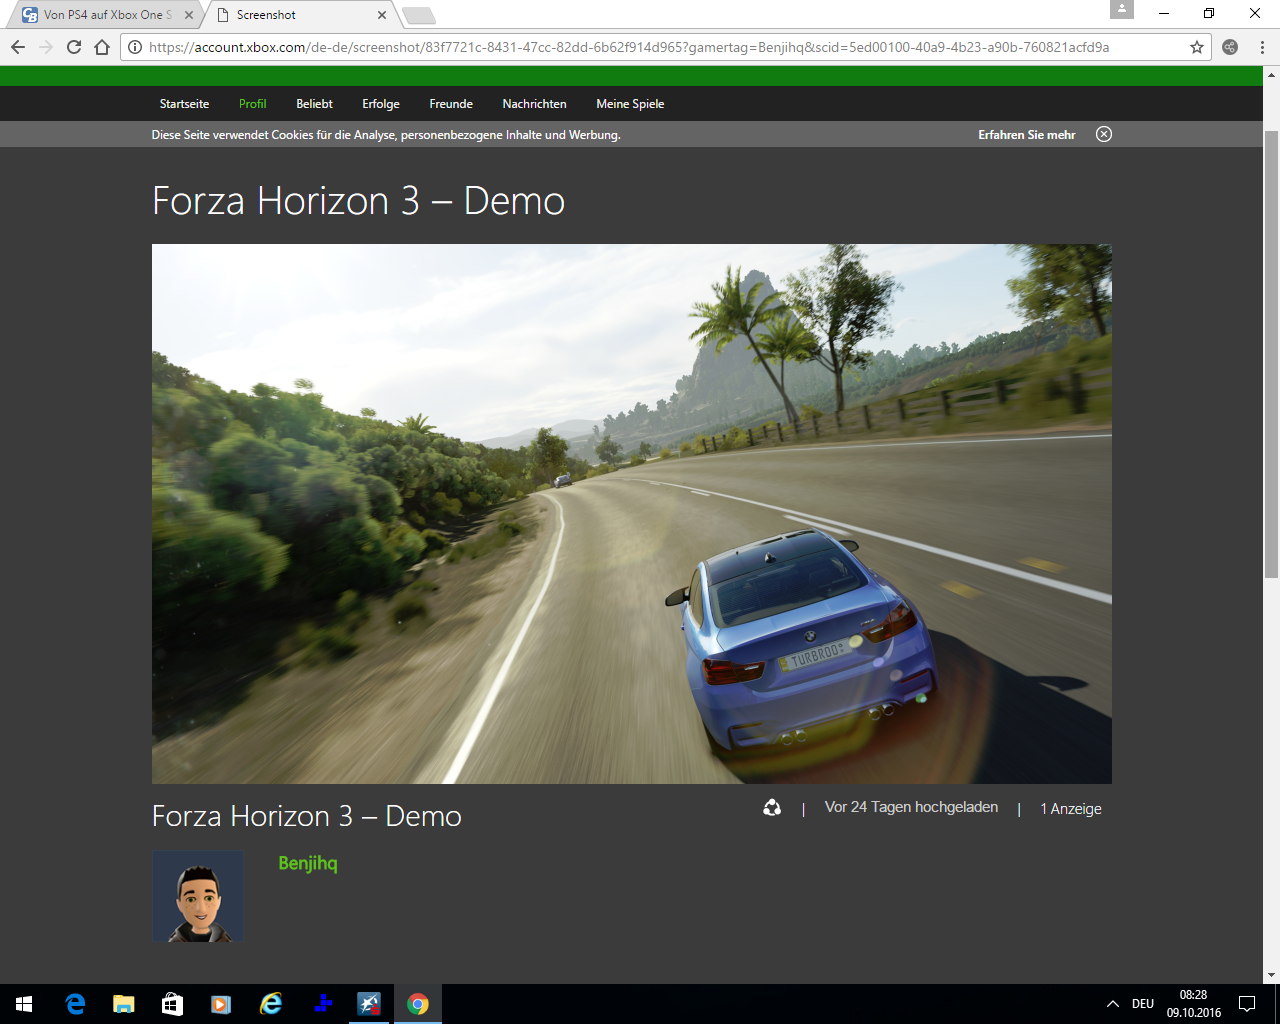Click 'Erfahren Sie mehr' cookie link
Image resolution: width=1280 pixels, height=1024 pixels.
(1027, 135)
